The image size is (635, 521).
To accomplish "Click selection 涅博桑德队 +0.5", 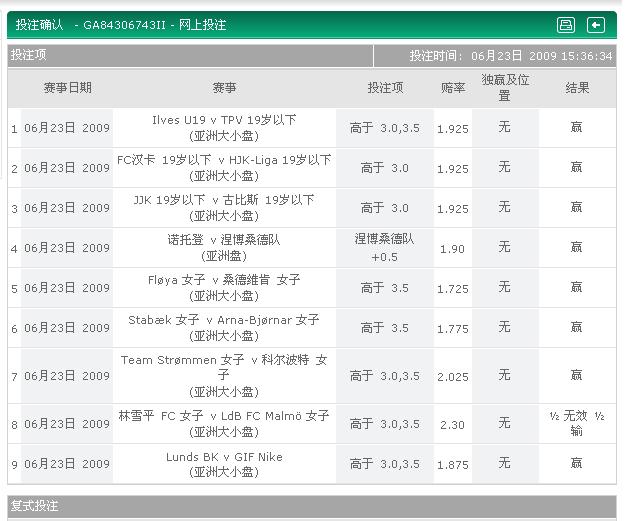I will [384, 247].
